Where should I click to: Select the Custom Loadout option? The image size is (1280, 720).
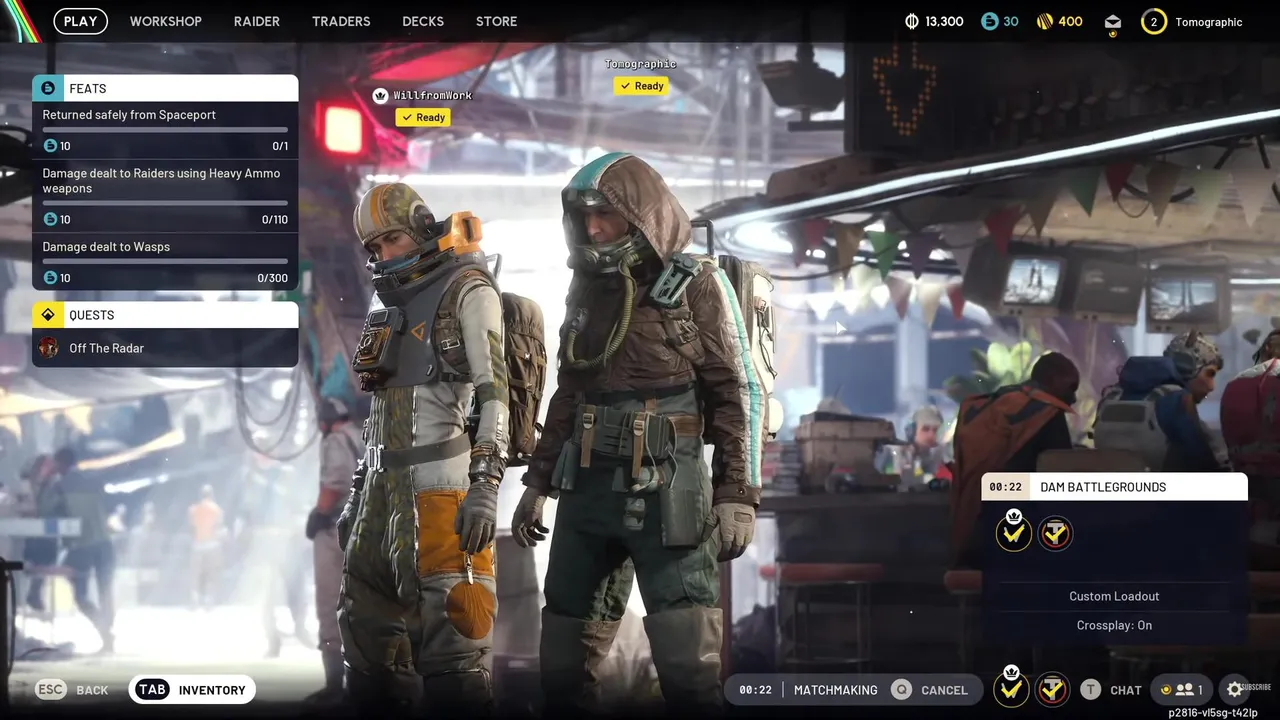1114,596
